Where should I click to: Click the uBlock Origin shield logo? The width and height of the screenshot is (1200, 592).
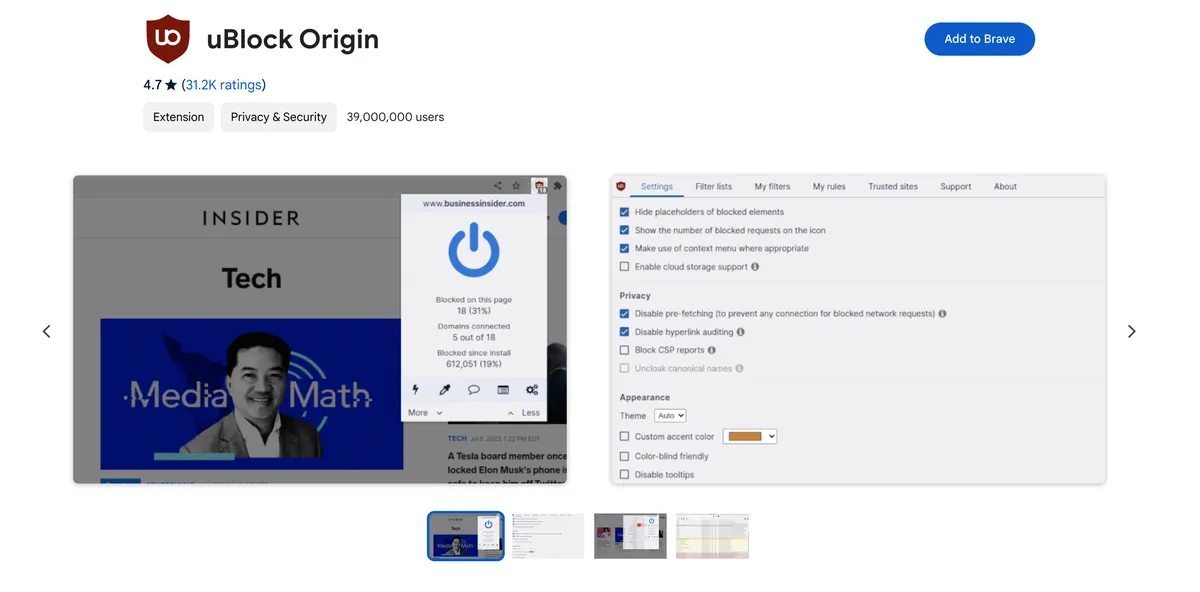pos(168,39)
